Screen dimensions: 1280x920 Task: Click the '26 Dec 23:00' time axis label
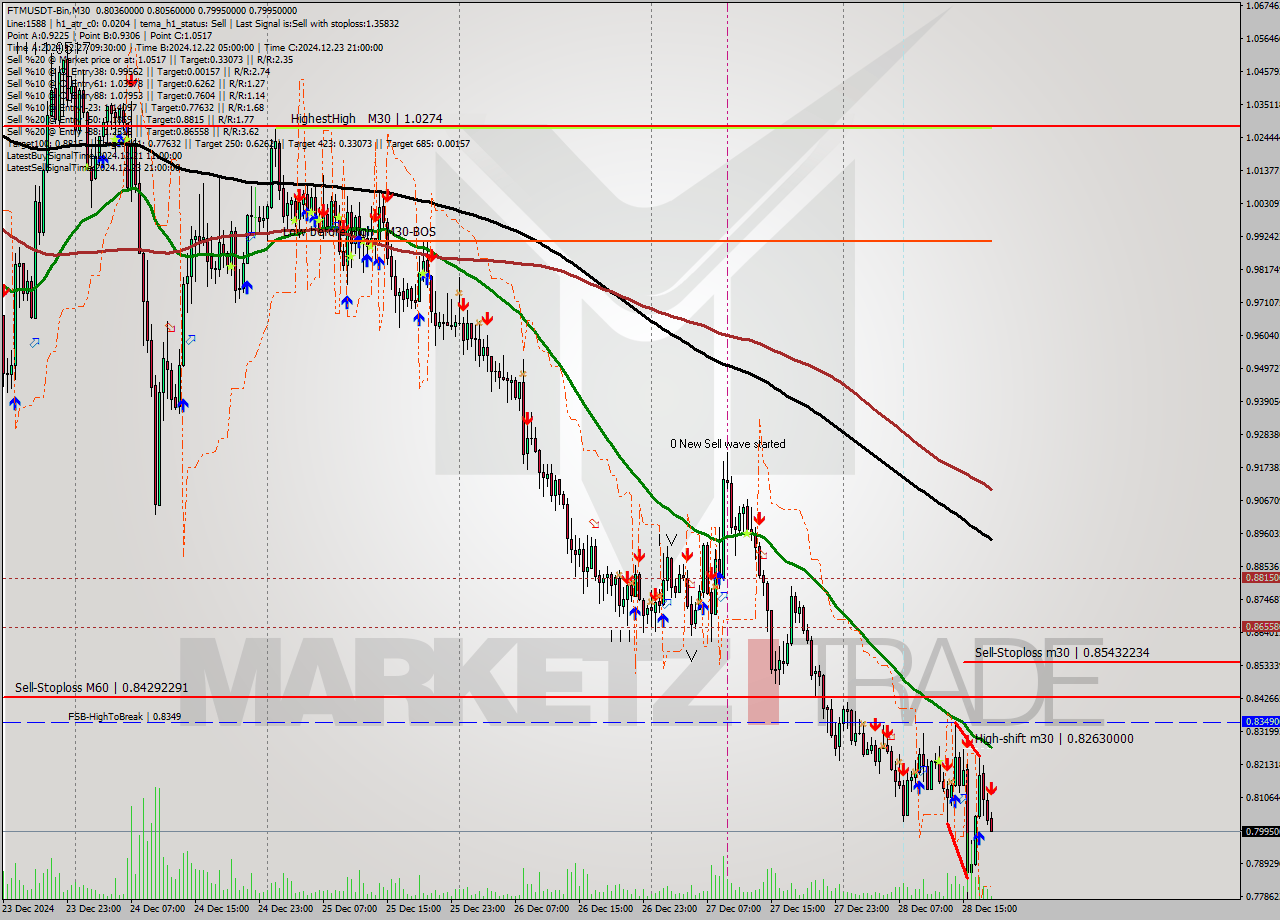(x=670, y=909)
